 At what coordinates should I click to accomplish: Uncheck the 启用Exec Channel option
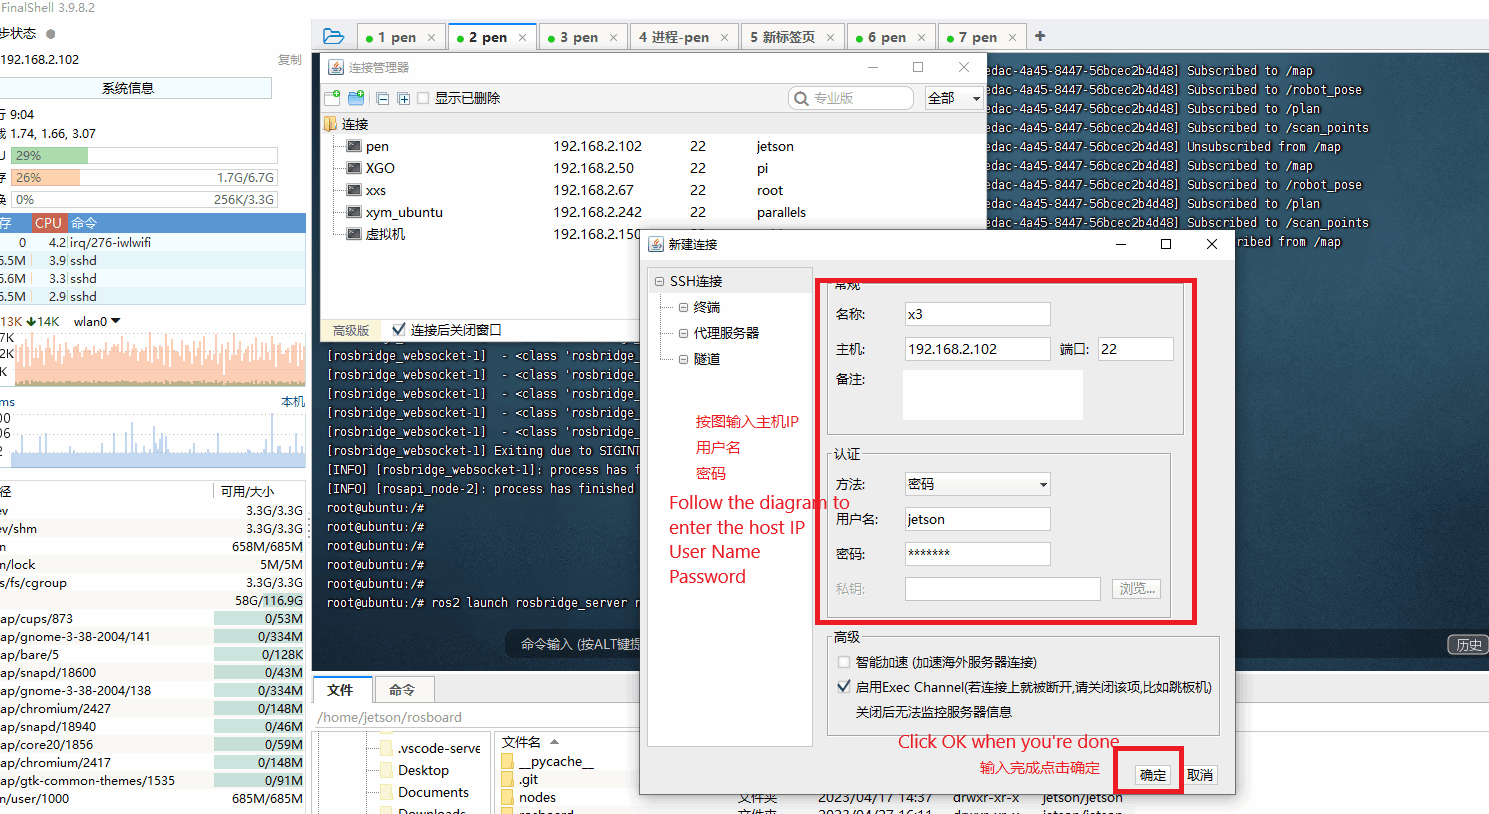click(844, 687)
